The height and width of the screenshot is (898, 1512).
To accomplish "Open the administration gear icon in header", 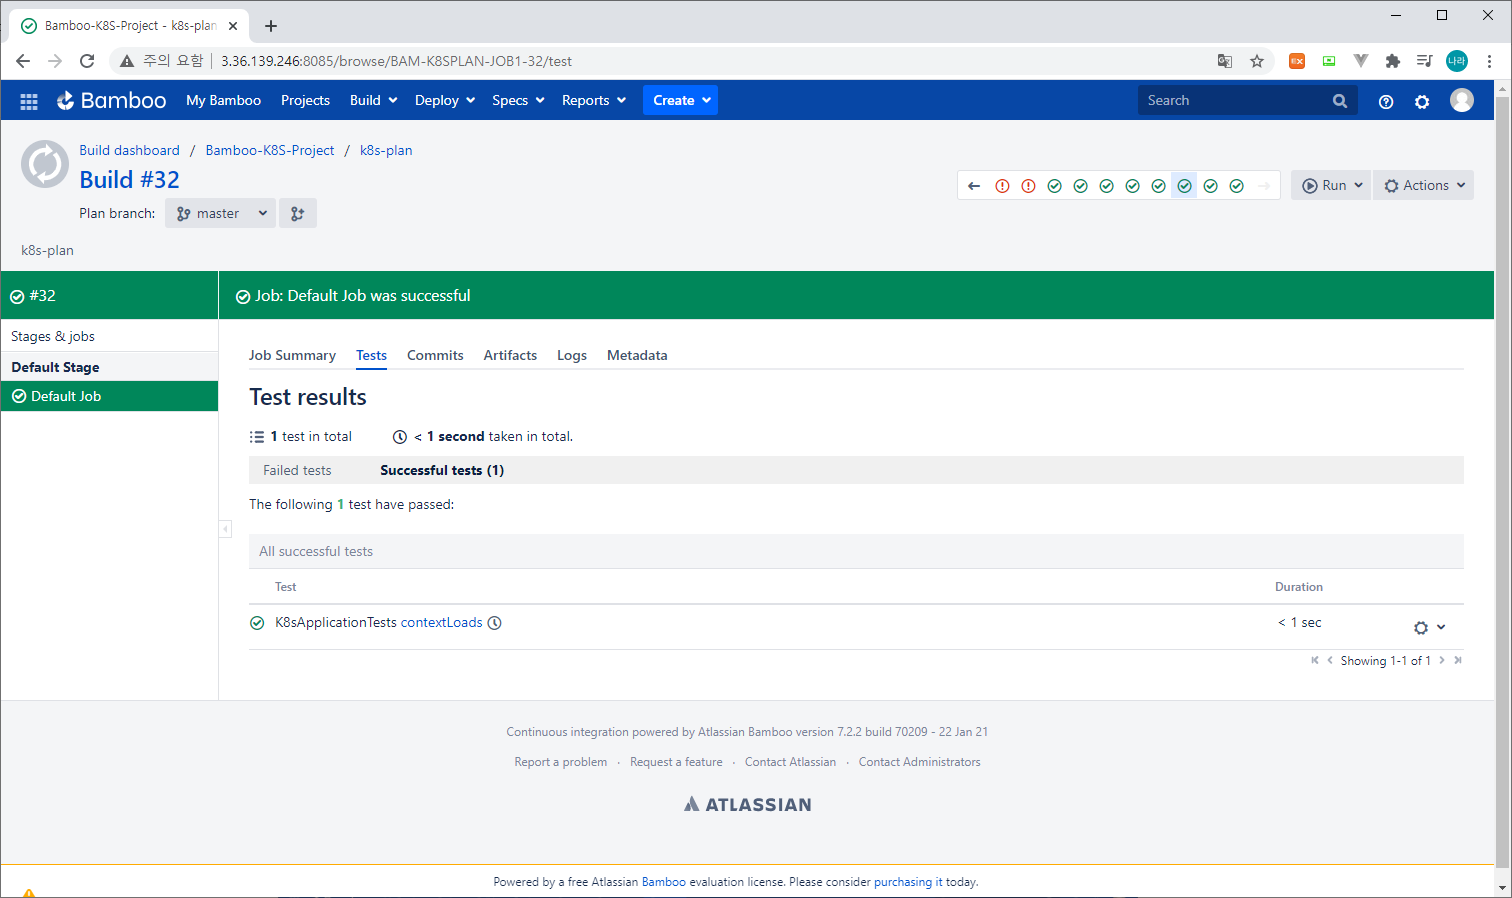I will [1422, 101].
